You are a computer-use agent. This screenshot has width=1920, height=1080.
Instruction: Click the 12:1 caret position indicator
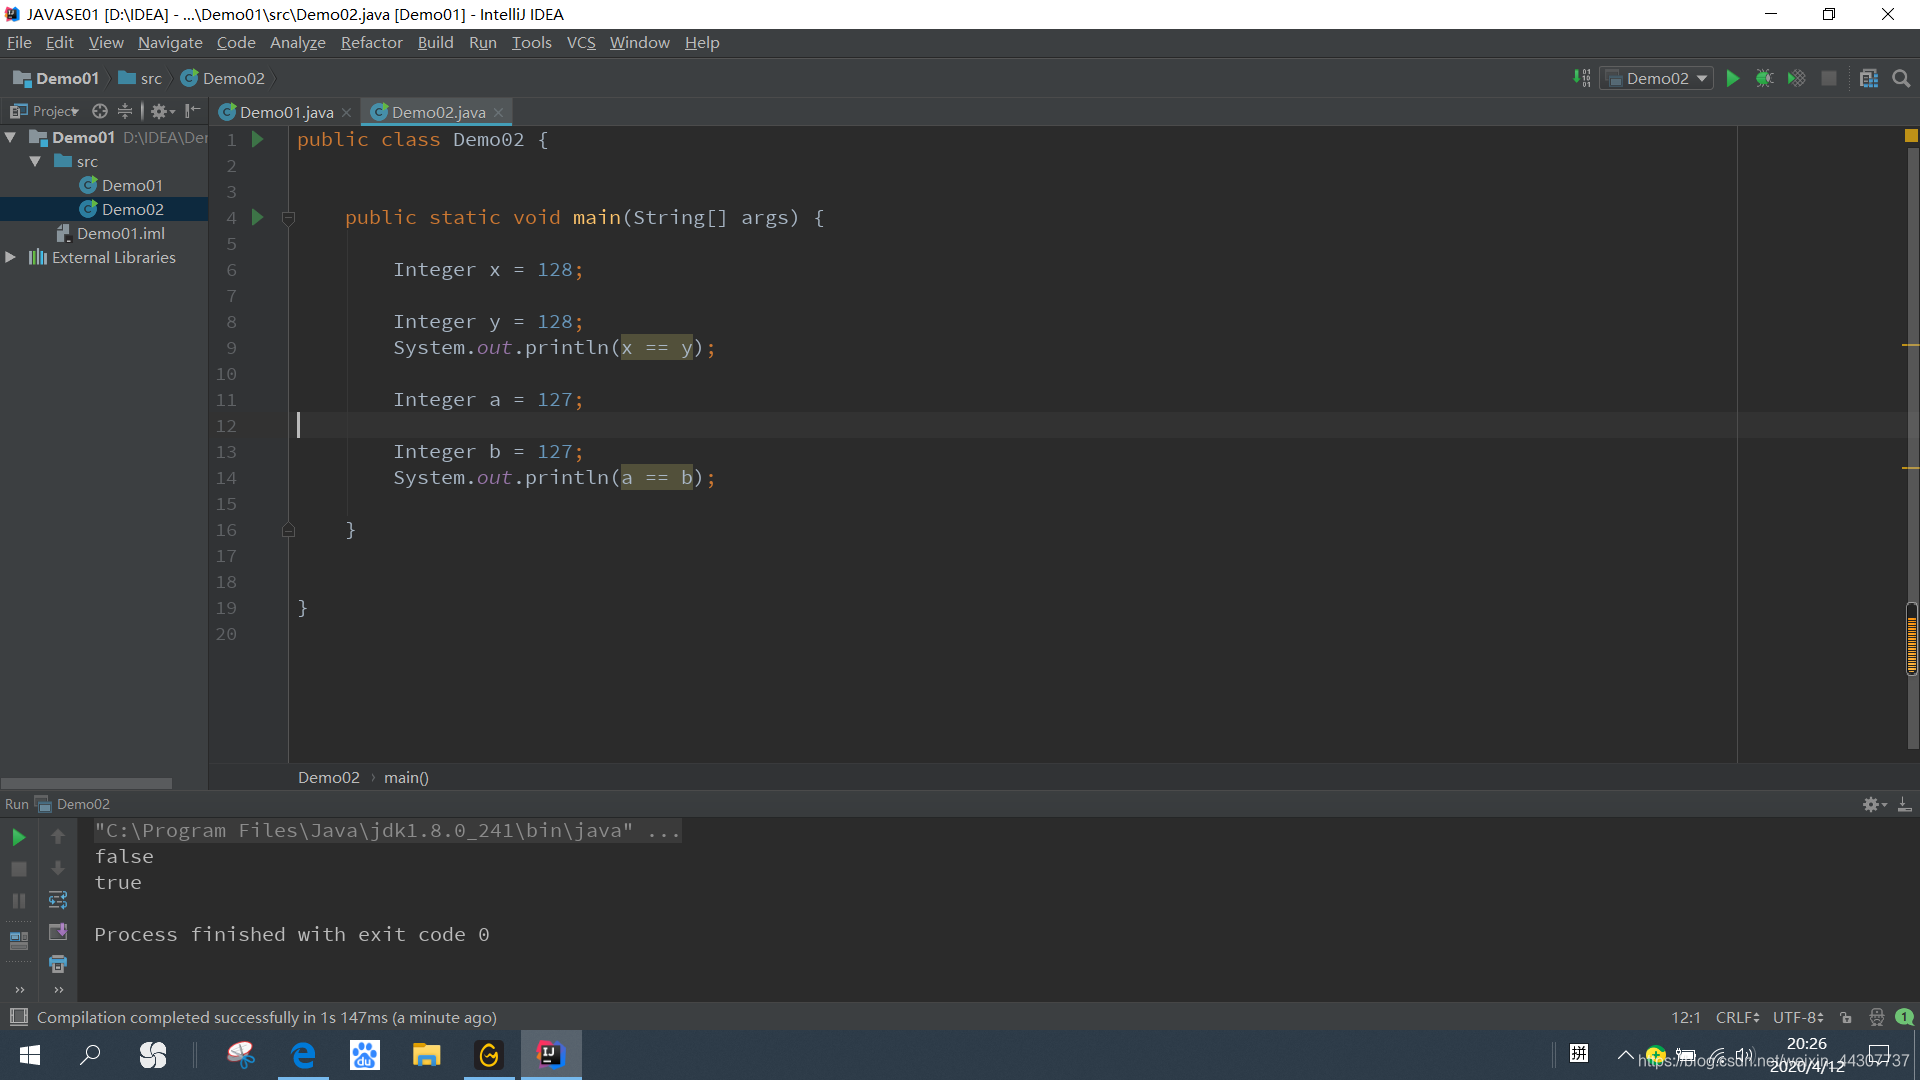click(x=1685, y=1017)
